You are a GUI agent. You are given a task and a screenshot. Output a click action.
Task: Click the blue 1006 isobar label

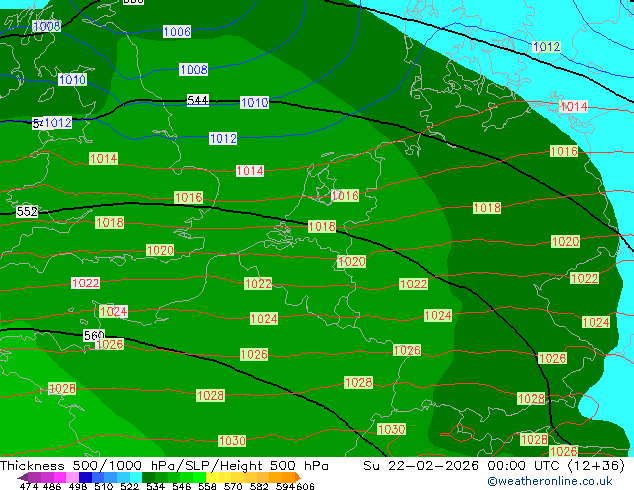(x=177, y=32)
